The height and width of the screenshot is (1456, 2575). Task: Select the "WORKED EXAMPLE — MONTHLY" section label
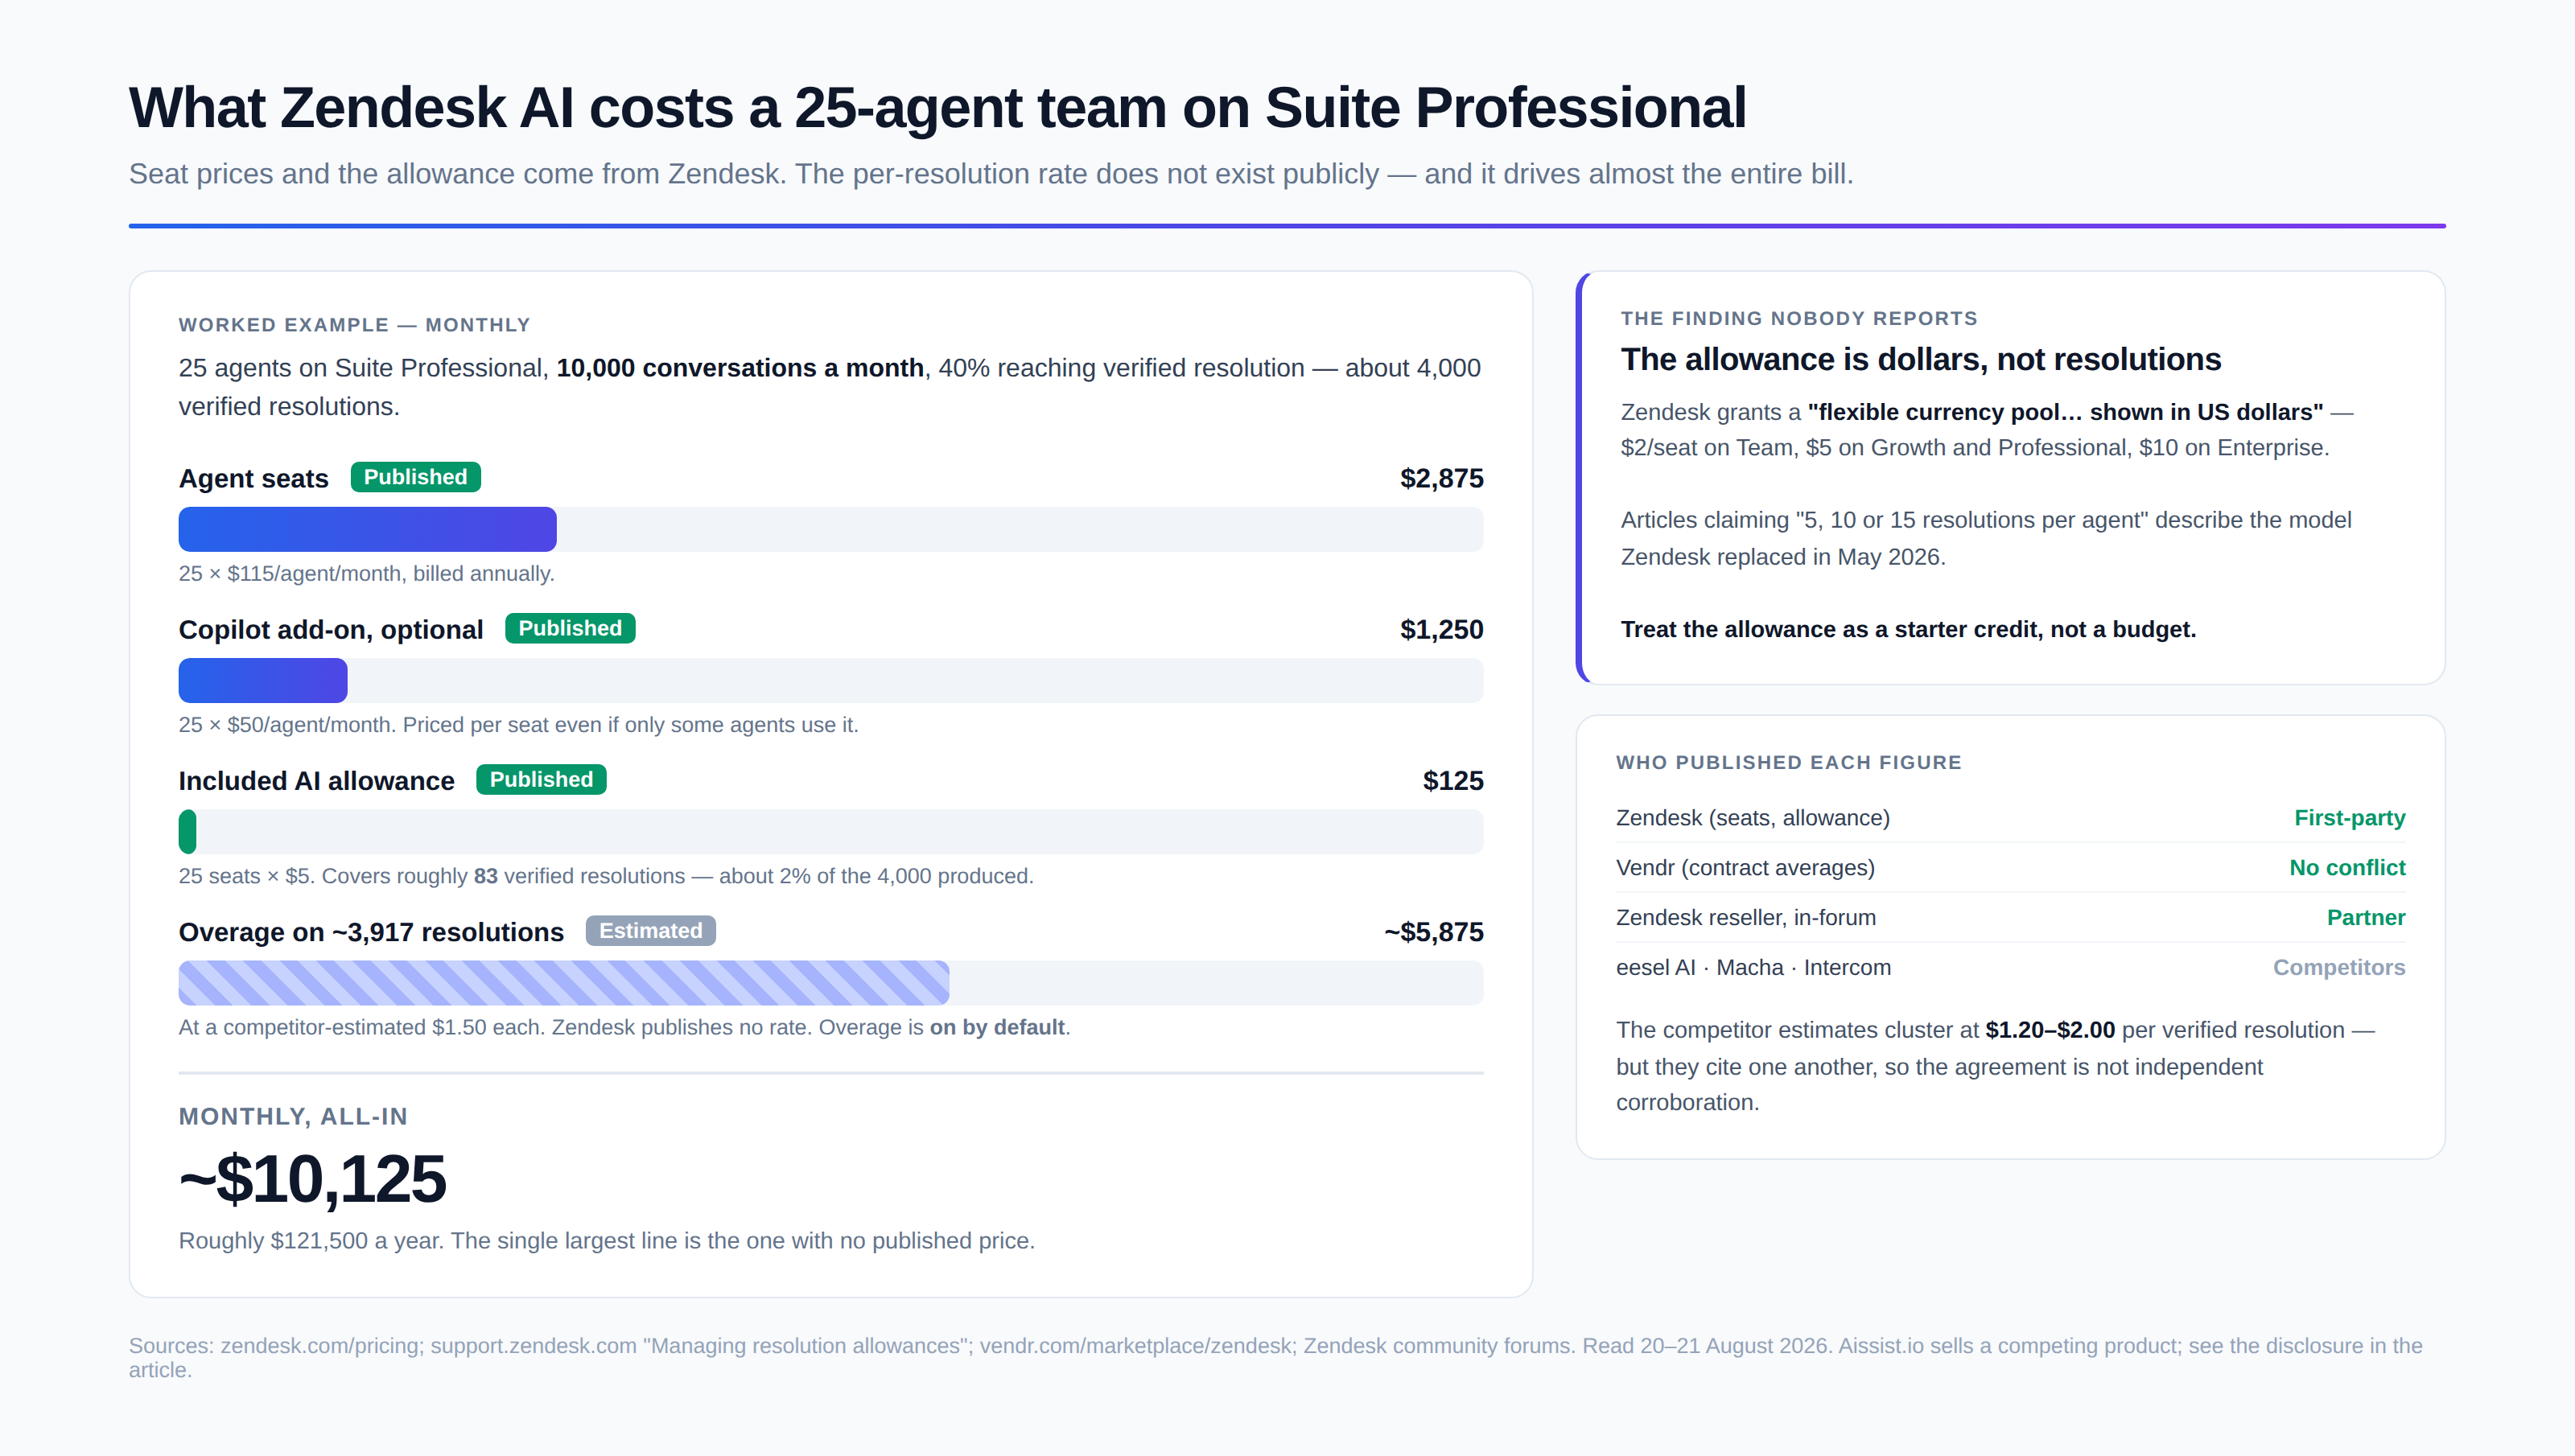click(354, 325)
